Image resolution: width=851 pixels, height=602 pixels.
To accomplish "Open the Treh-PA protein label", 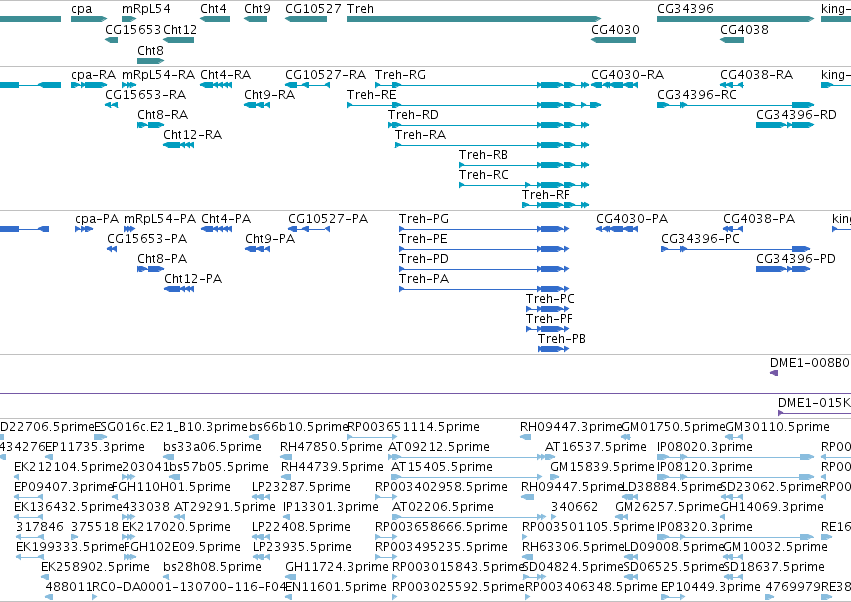I will [x=424, y=279].
